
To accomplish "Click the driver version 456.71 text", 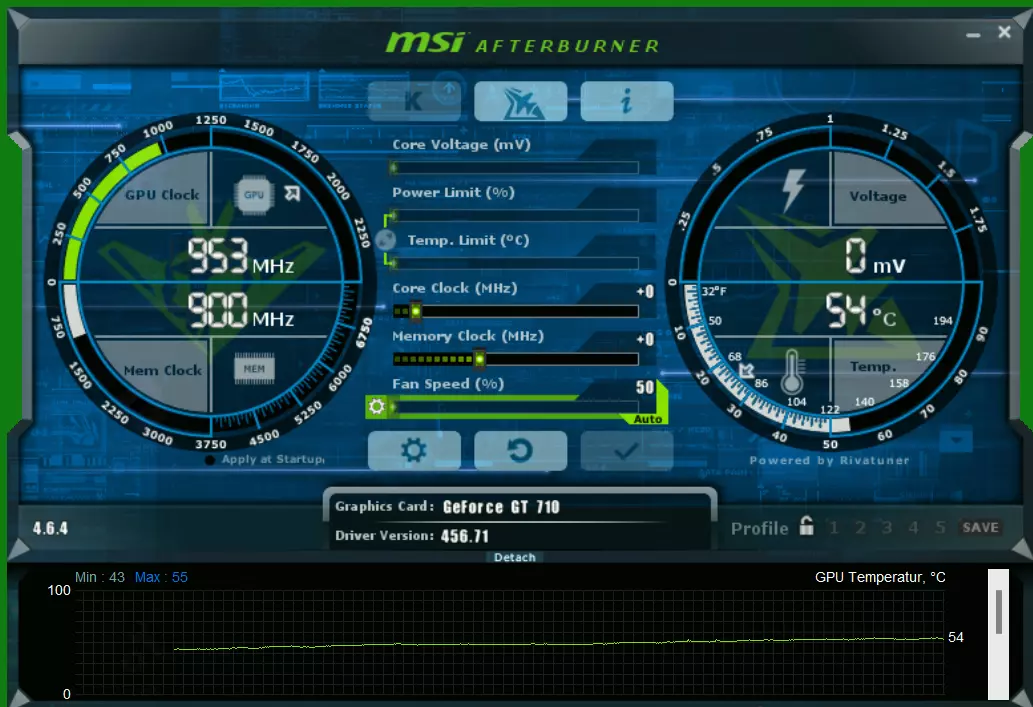I will 465,536.
